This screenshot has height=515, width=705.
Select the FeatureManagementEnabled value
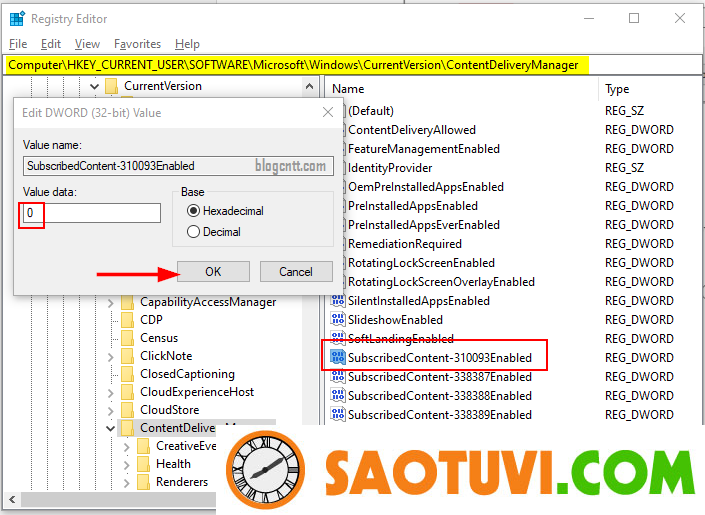click(x=424, y=149)
